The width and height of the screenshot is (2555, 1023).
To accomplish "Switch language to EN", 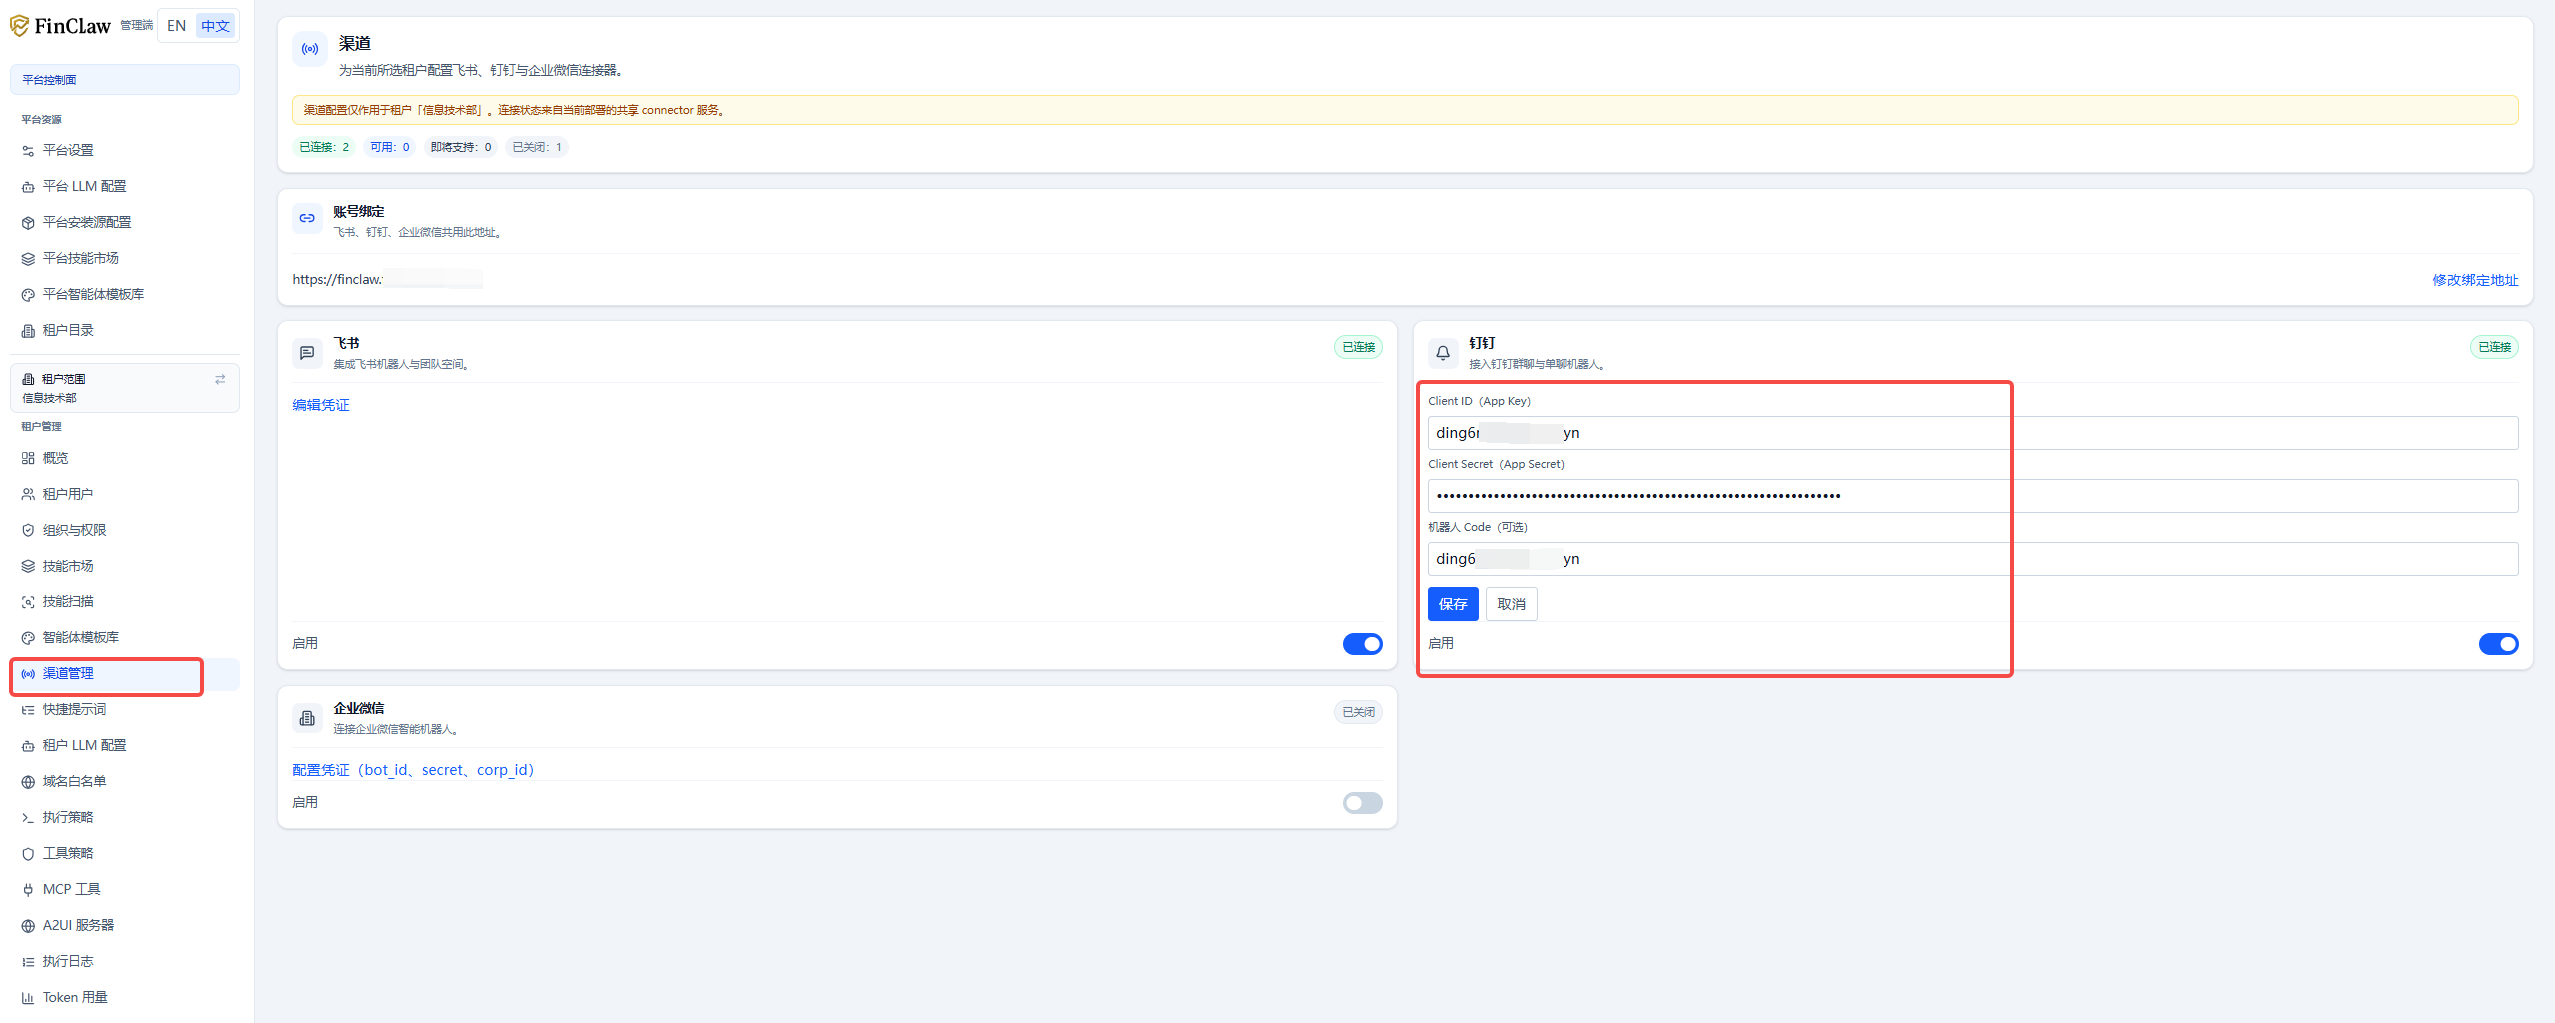I will tap(177, 26).
